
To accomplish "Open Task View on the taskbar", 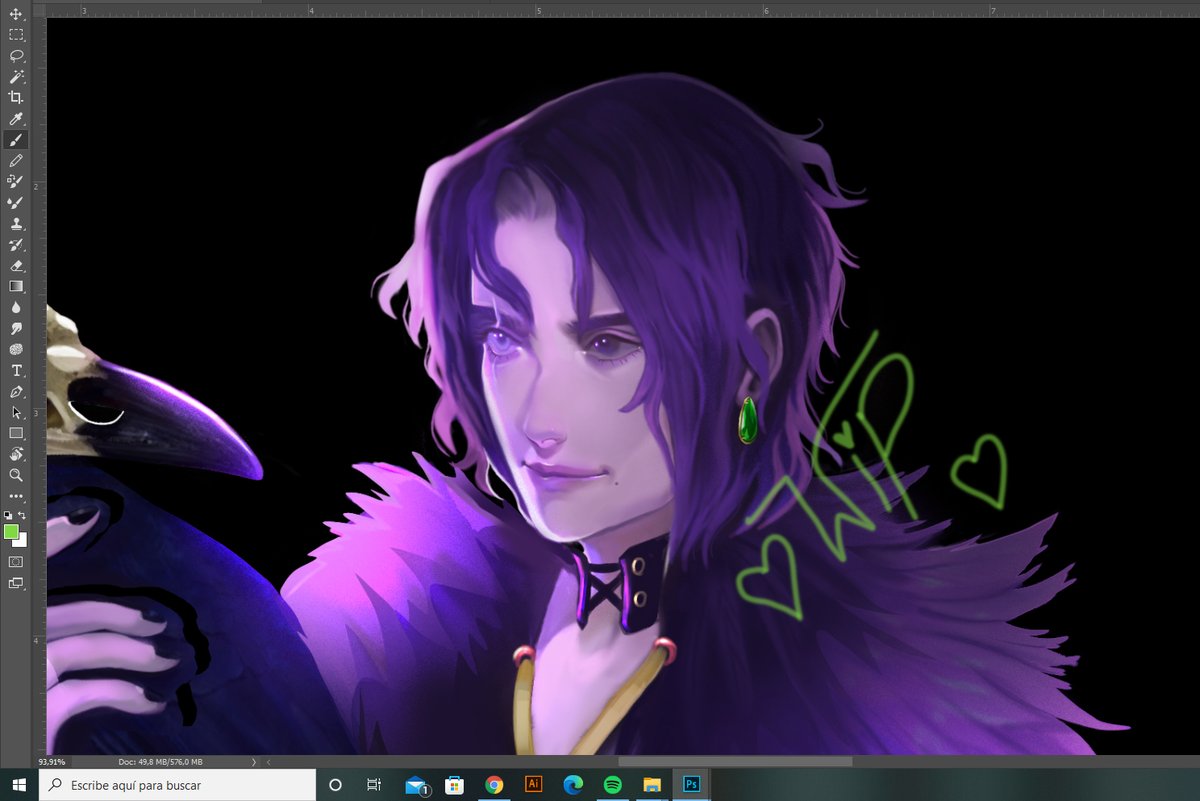I will click(374, 785).
